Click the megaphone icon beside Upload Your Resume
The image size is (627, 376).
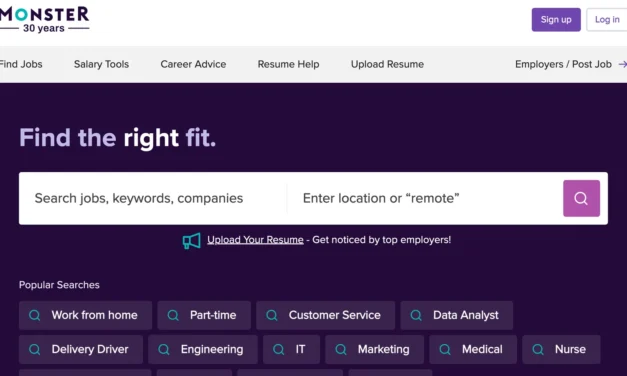(192, 240)
